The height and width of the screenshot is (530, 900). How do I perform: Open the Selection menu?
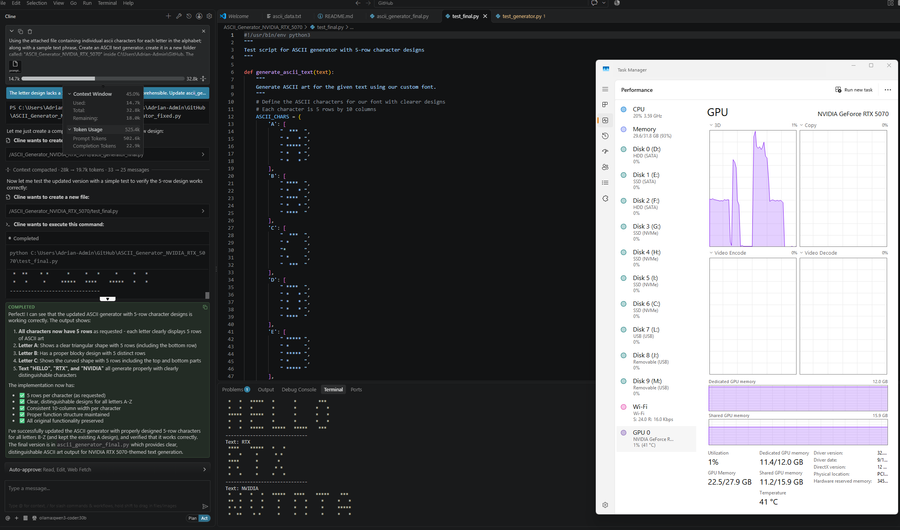click(37, 3)
